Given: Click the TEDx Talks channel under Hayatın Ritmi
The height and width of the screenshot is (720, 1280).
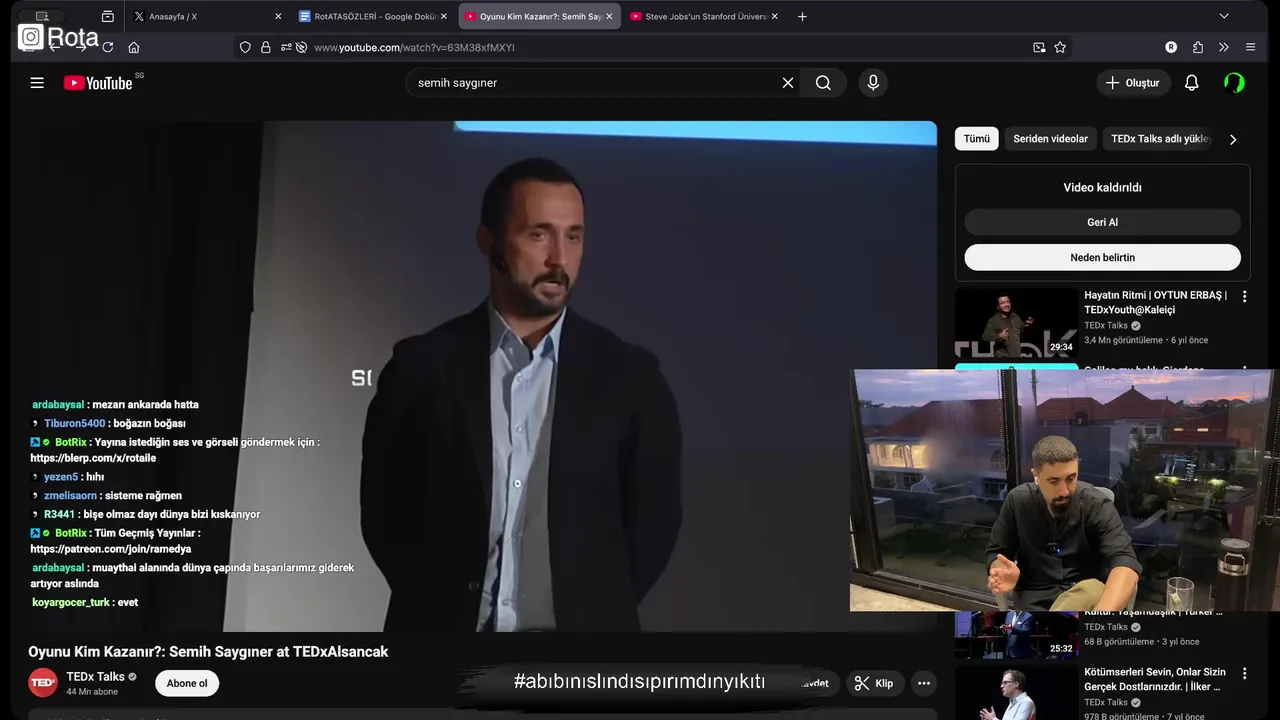Looking at the screenshot, I should point(1106,326).
